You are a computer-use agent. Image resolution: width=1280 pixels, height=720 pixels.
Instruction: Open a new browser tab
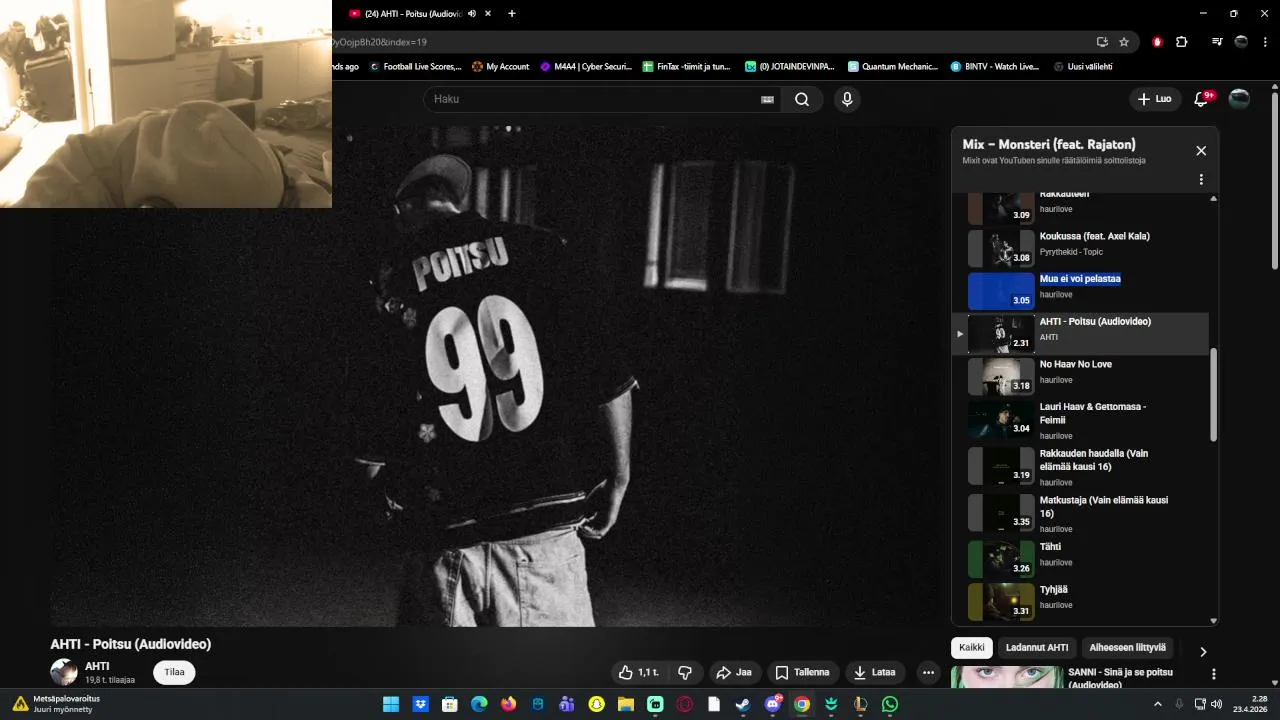click(512, 14)
